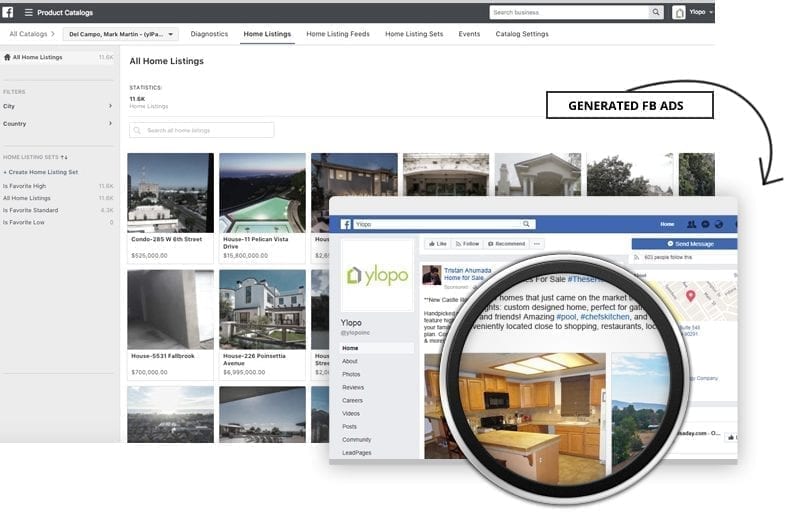Screen dimensions: 793x512
Task: Click the search magnifier in Search business box
Action: click(655, 12)
